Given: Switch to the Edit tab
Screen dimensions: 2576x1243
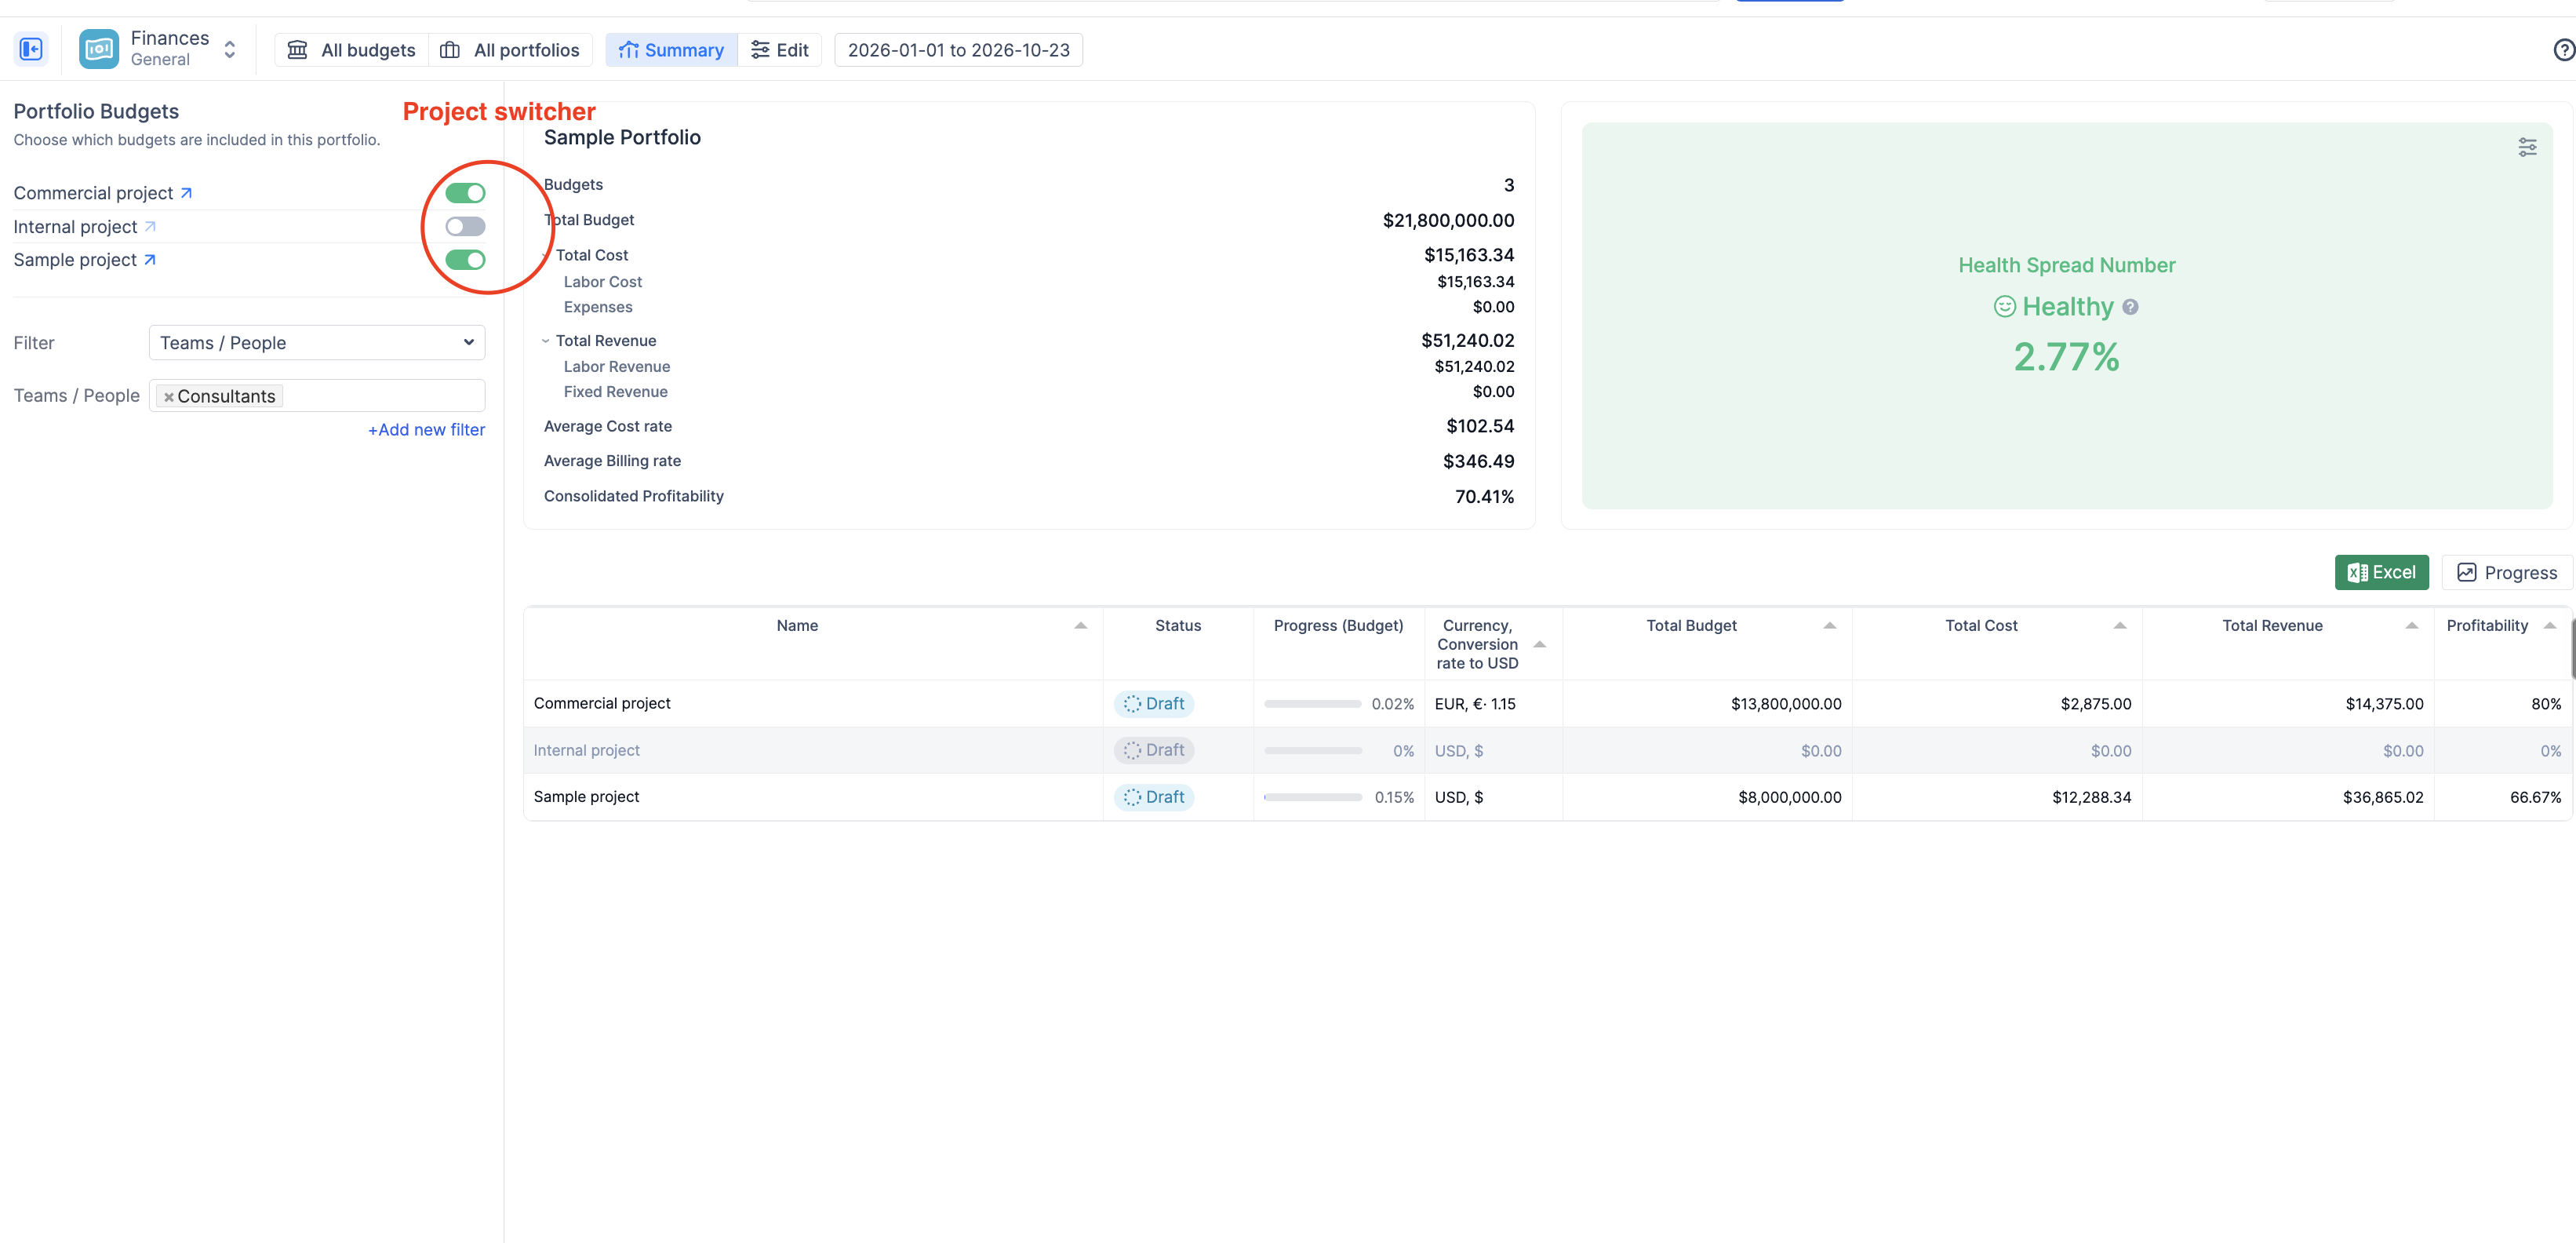Looking at the screenshot, I should pyautogui.click(x=780, y=50).
